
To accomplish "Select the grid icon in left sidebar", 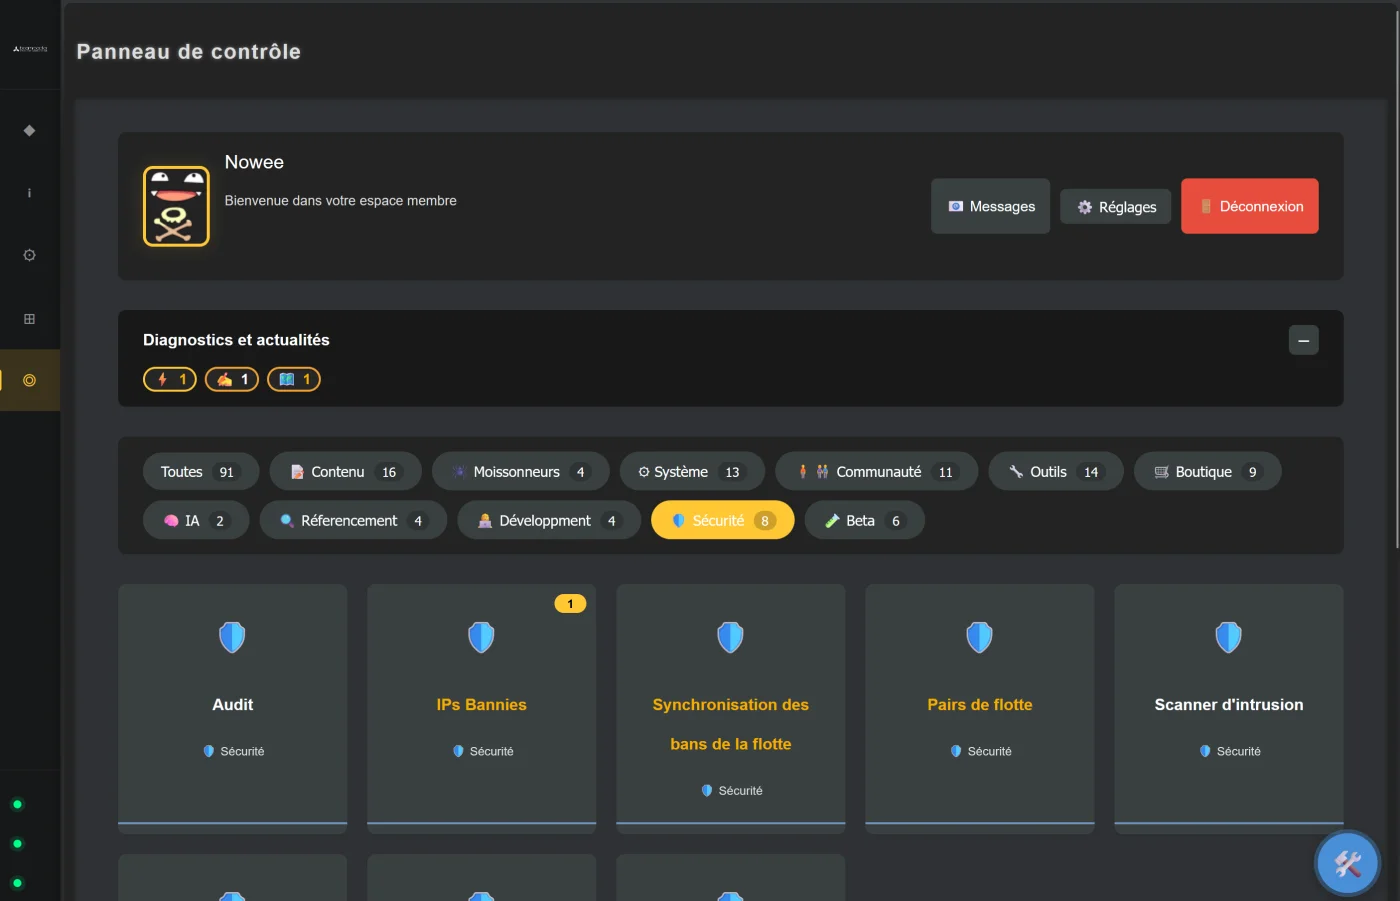I will pyautogui.click(x=29, y=319).
